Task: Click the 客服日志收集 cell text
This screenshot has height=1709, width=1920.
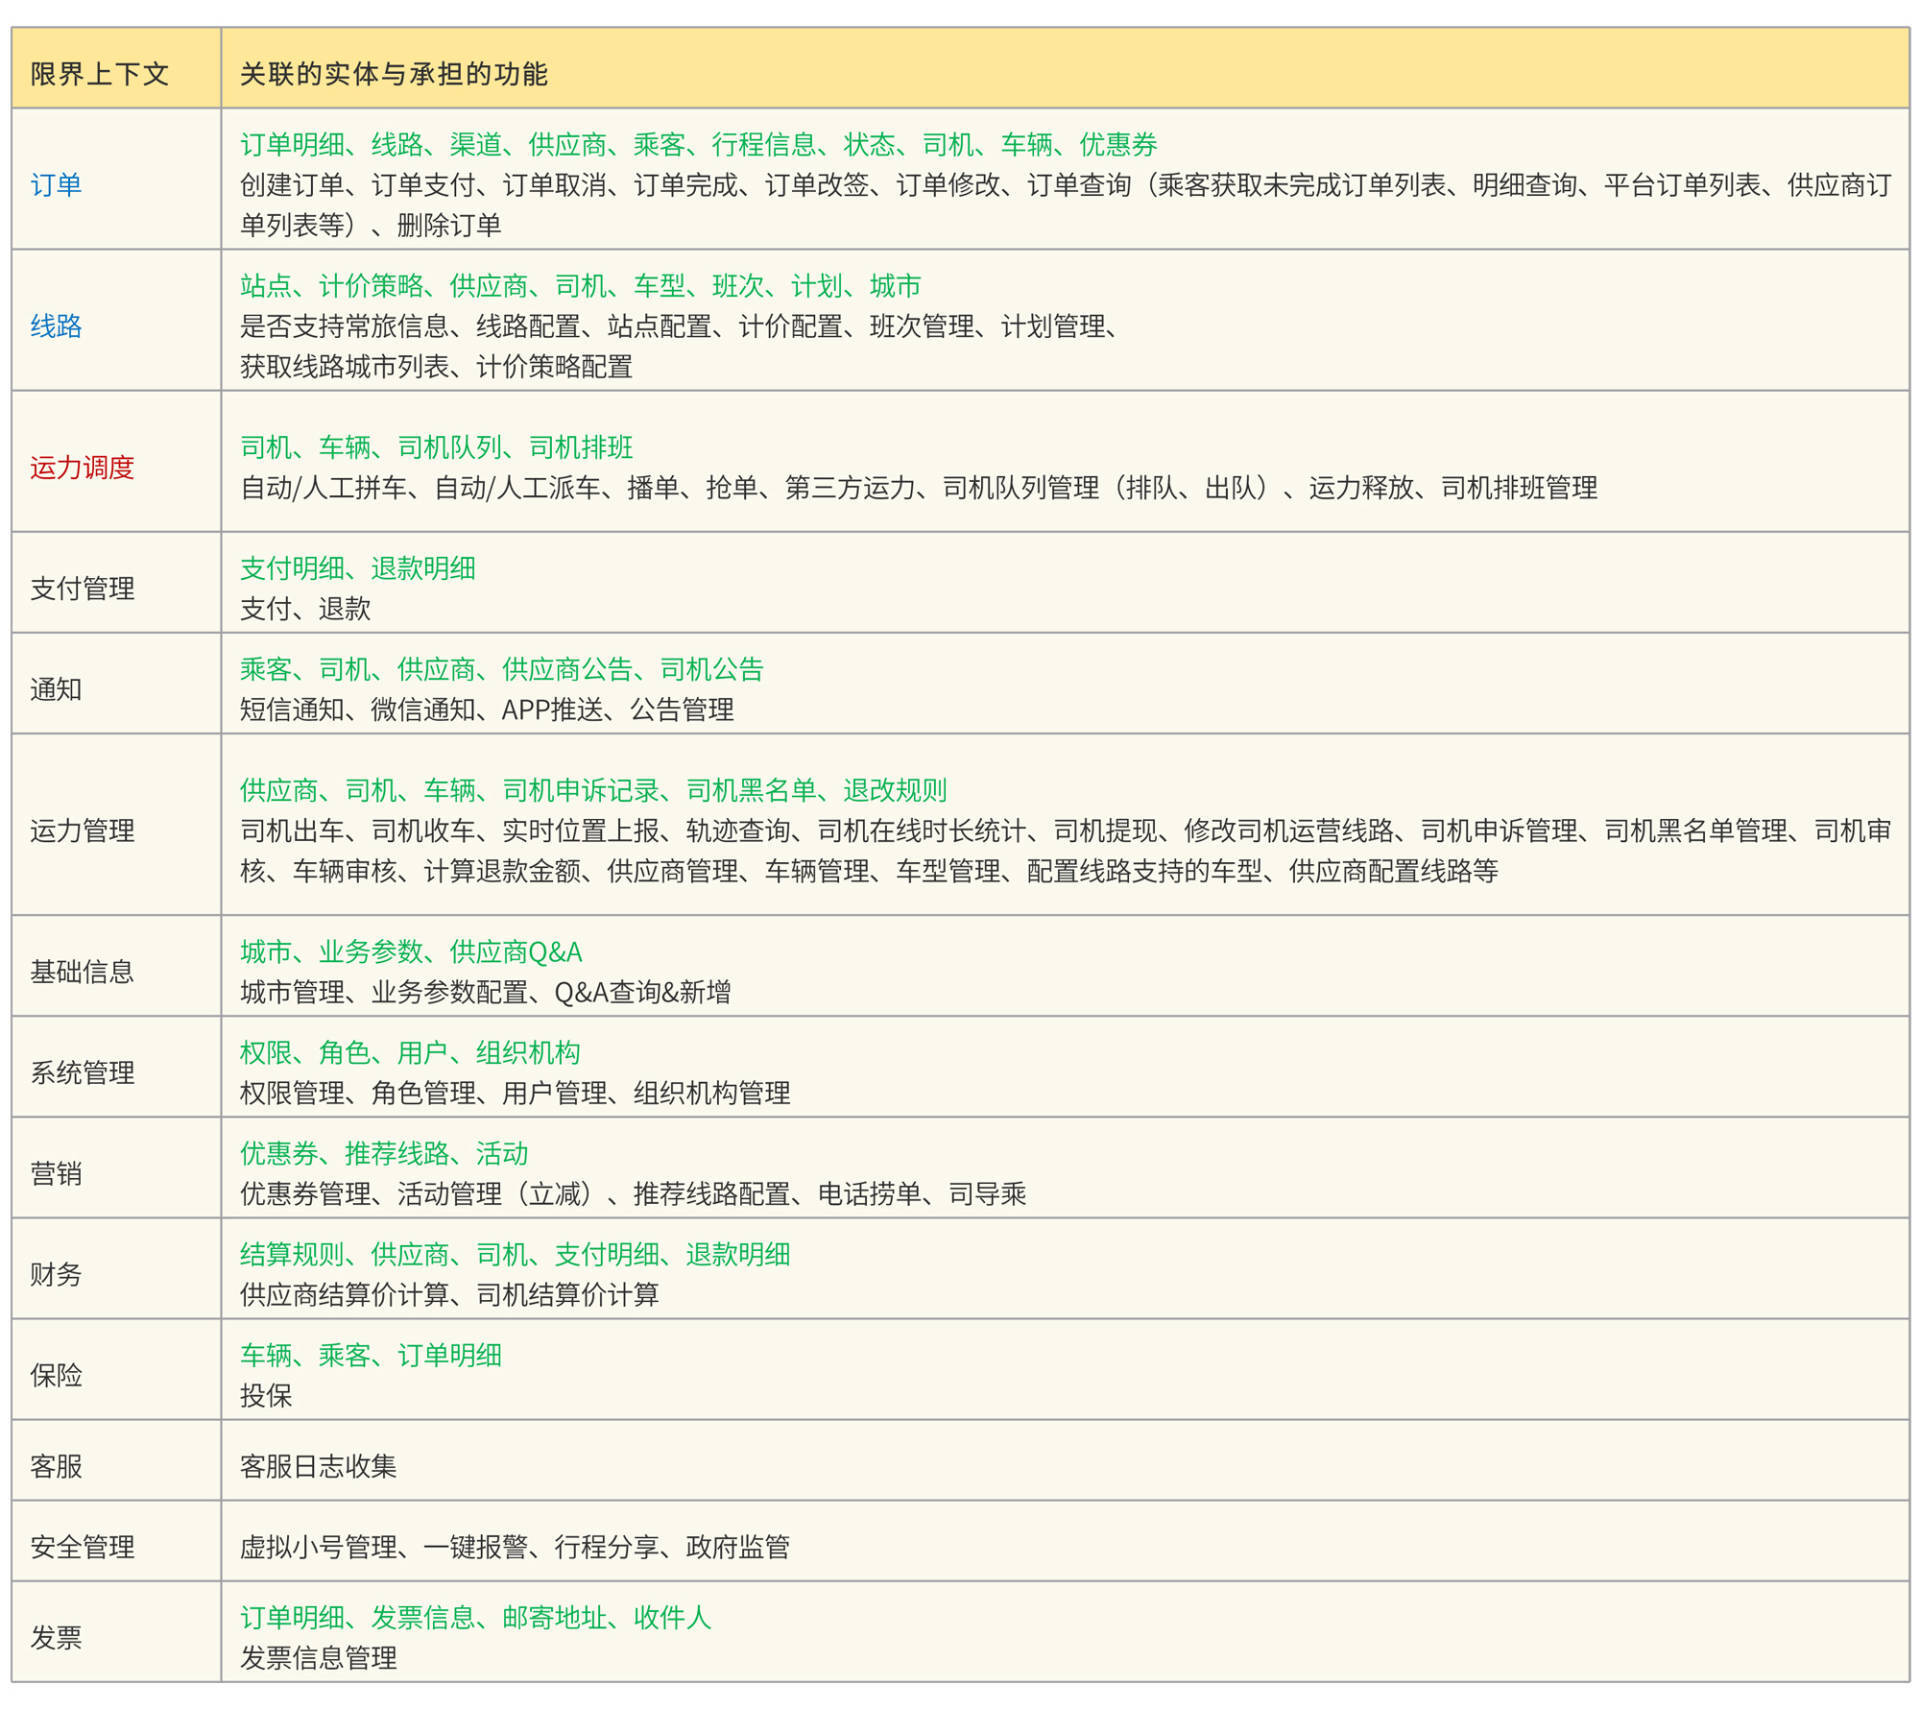Action: 318,1466
